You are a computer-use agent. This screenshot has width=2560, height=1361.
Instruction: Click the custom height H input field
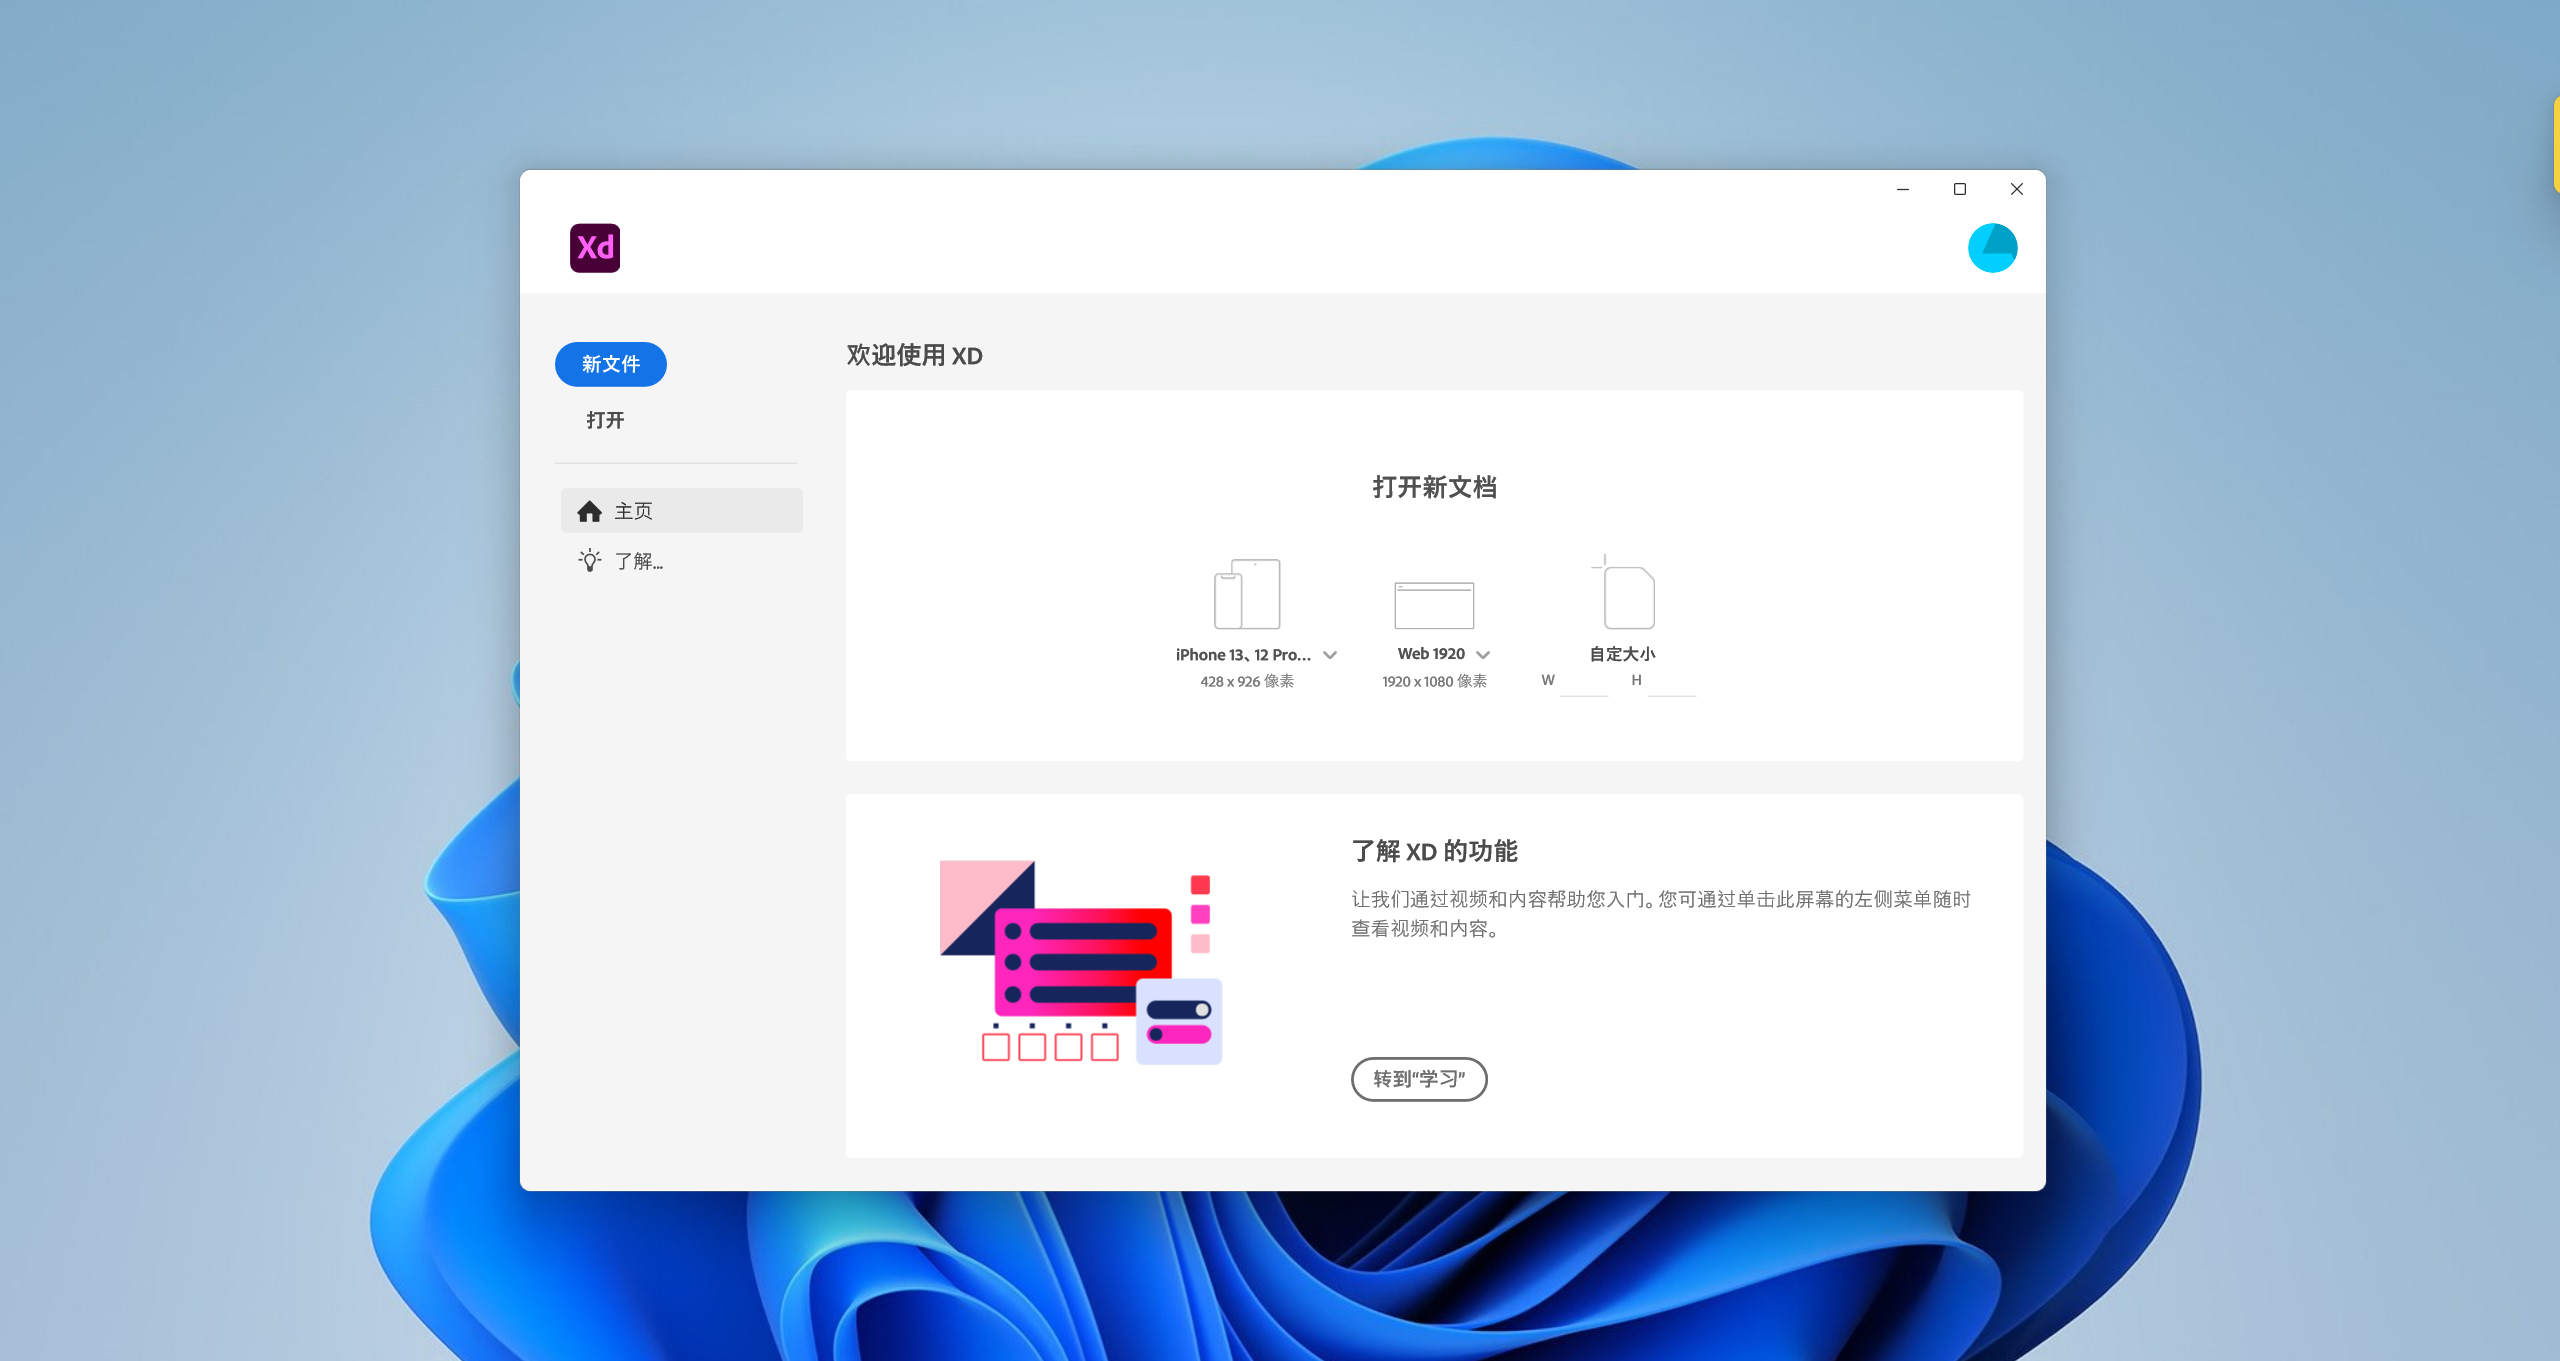pos(1672,681)
